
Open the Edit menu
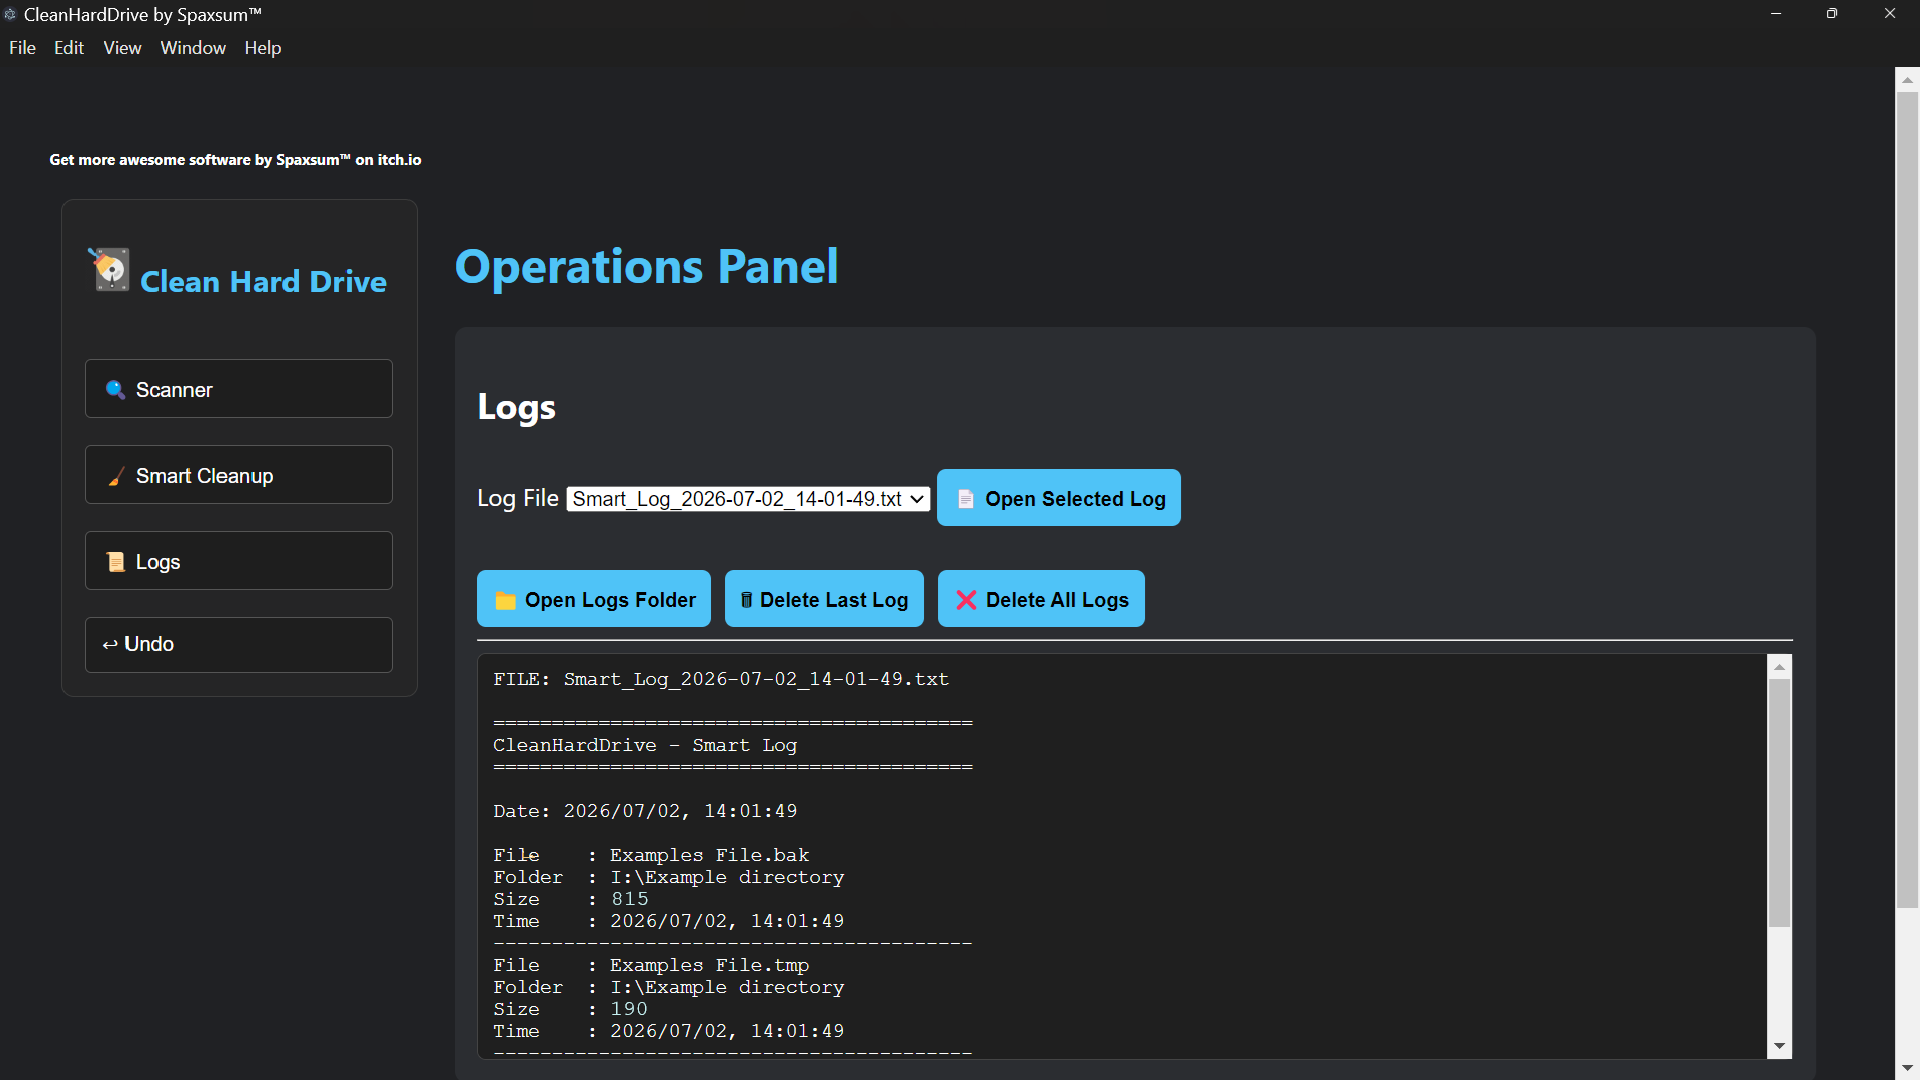coord(69,48)
